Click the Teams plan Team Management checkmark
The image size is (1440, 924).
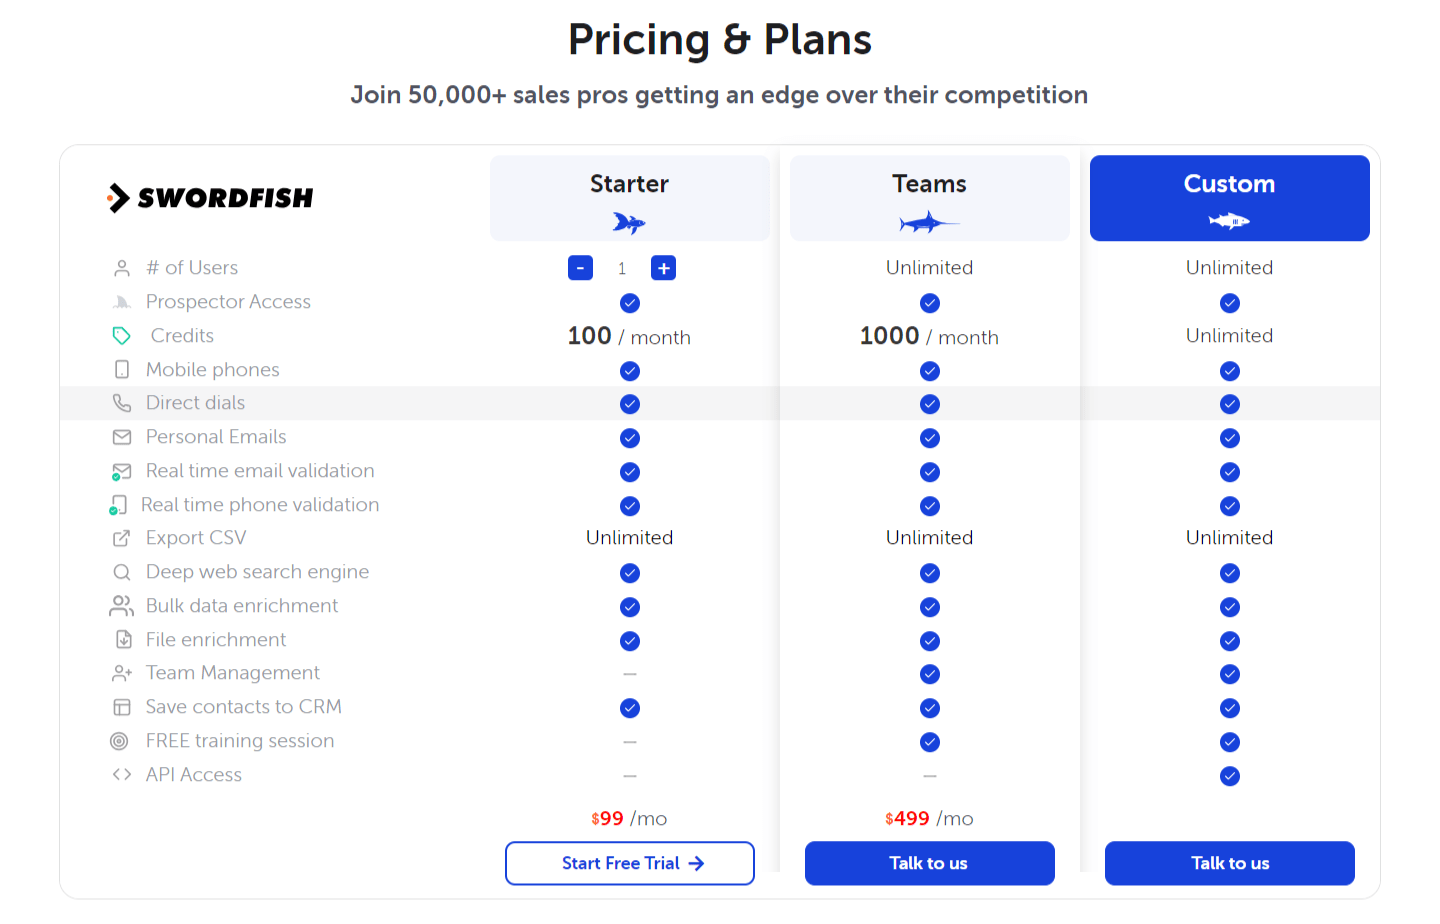point(930,674)
